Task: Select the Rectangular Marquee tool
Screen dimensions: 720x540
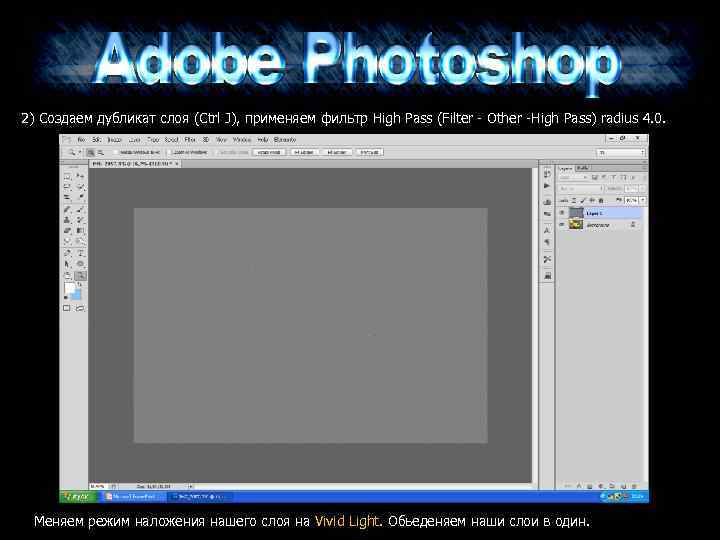Action: (x=68, y=176)
